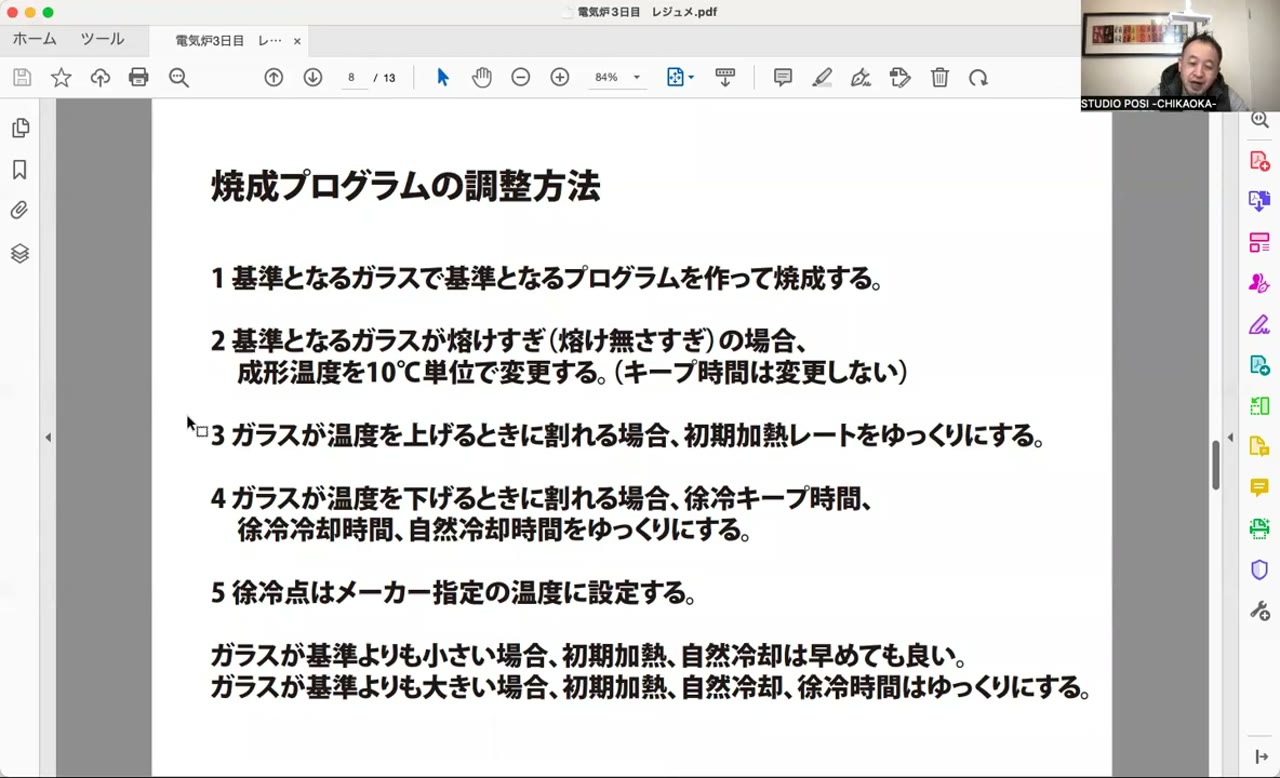Open the bookmarks panel
This screenshot has width=1280, height=778.
(x=20, y=170)
